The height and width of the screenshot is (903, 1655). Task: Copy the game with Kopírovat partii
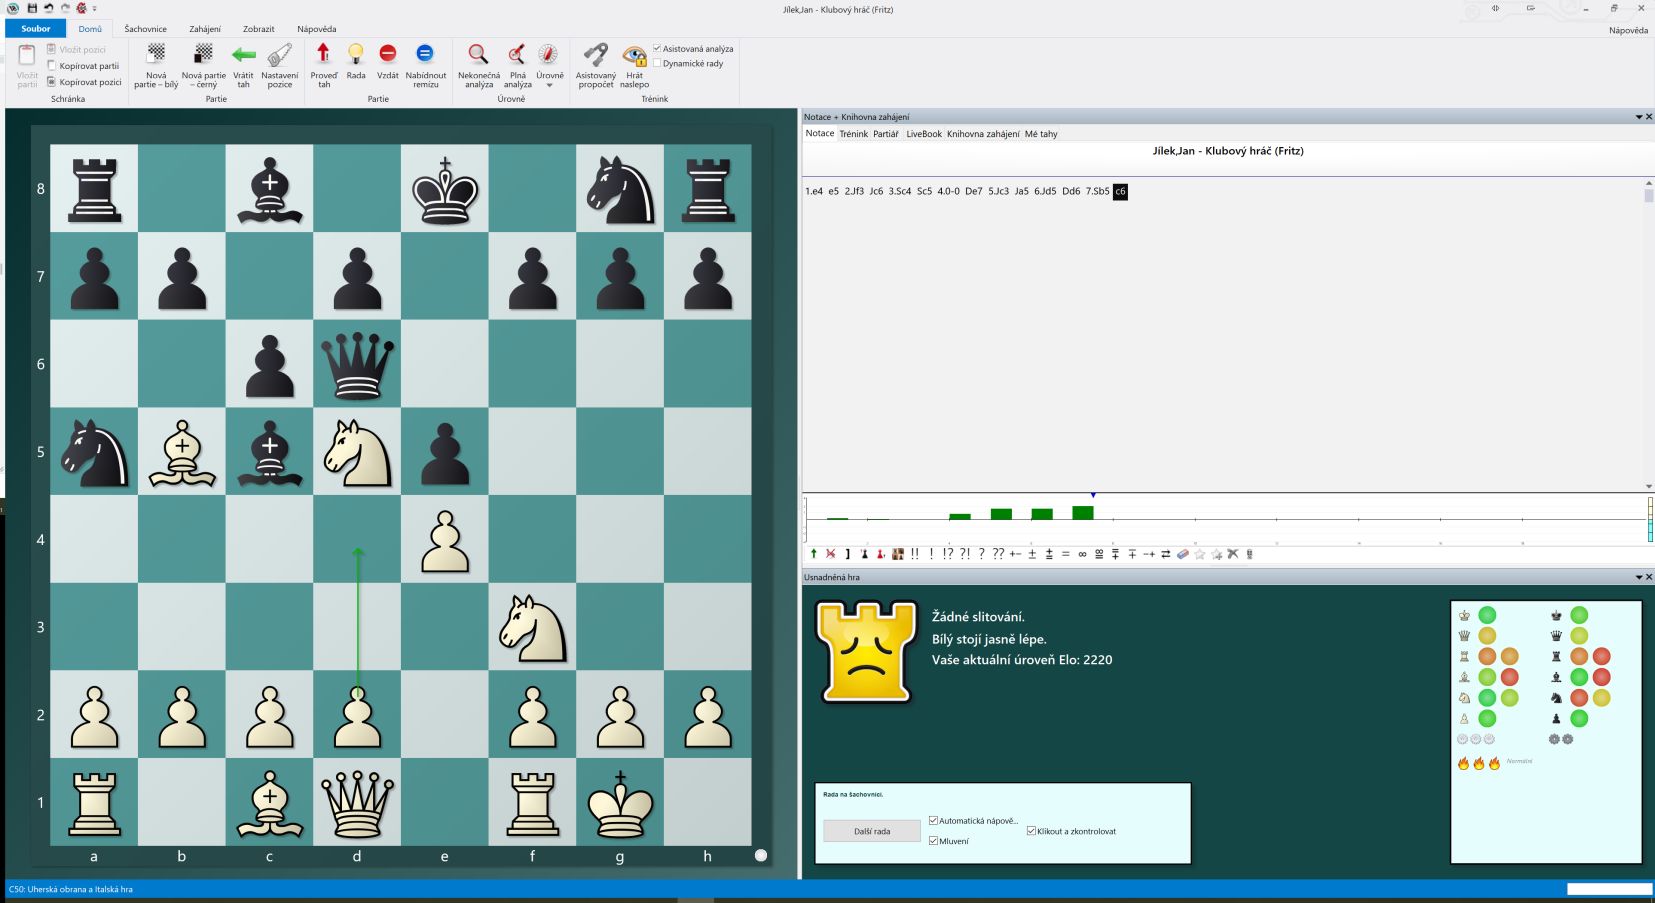(84, 66)
